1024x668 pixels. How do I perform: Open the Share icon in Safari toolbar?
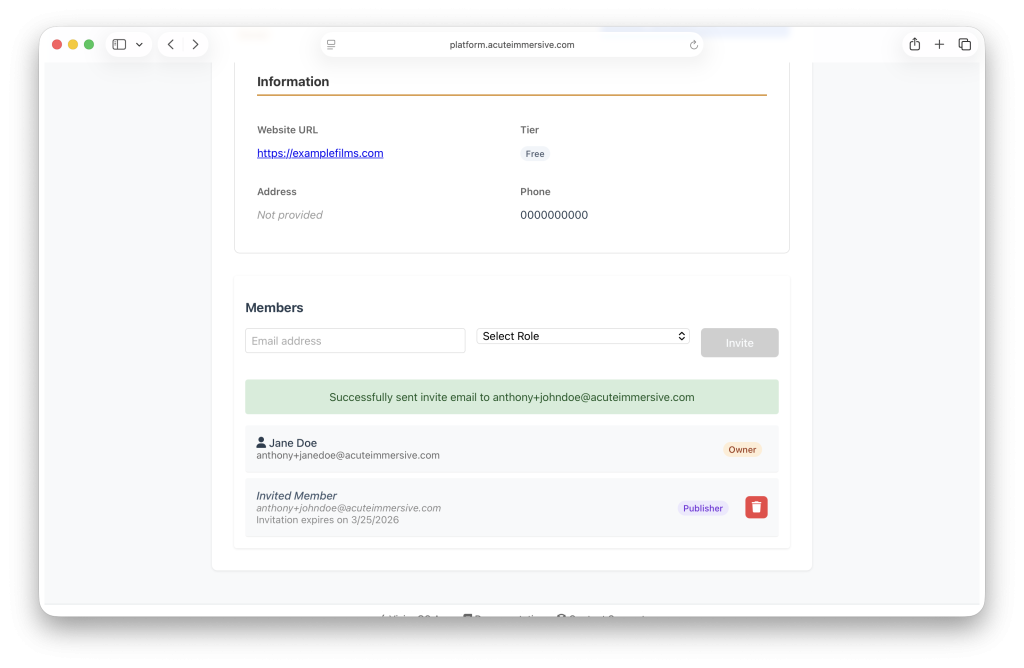coord(914,45)
